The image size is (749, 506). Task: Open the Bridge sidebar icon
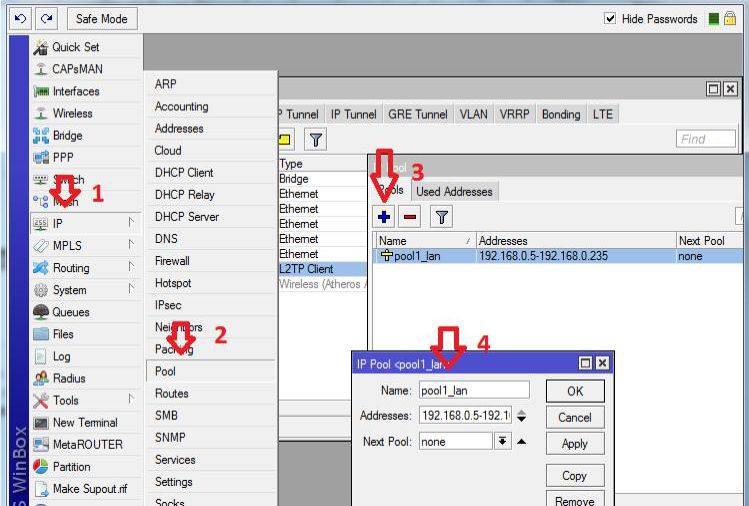coord(41,135)
